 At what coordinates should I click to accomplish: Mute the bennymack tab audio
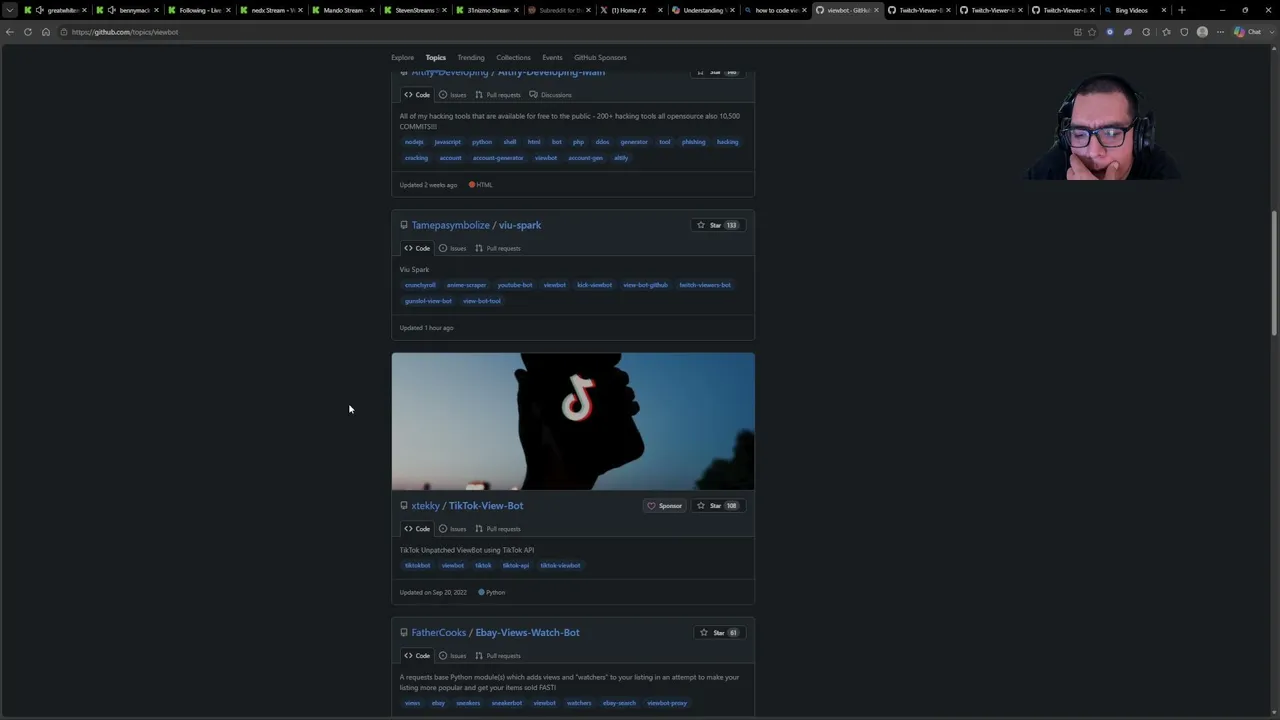[111, 10]
